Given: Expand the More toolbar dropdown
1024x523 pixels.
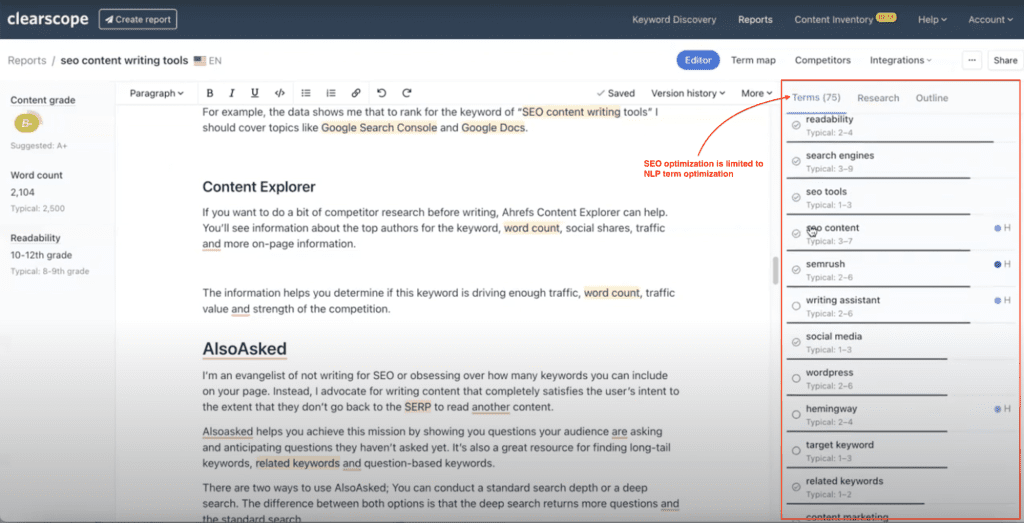Looking at the screenshot, I should coord(757,93).
